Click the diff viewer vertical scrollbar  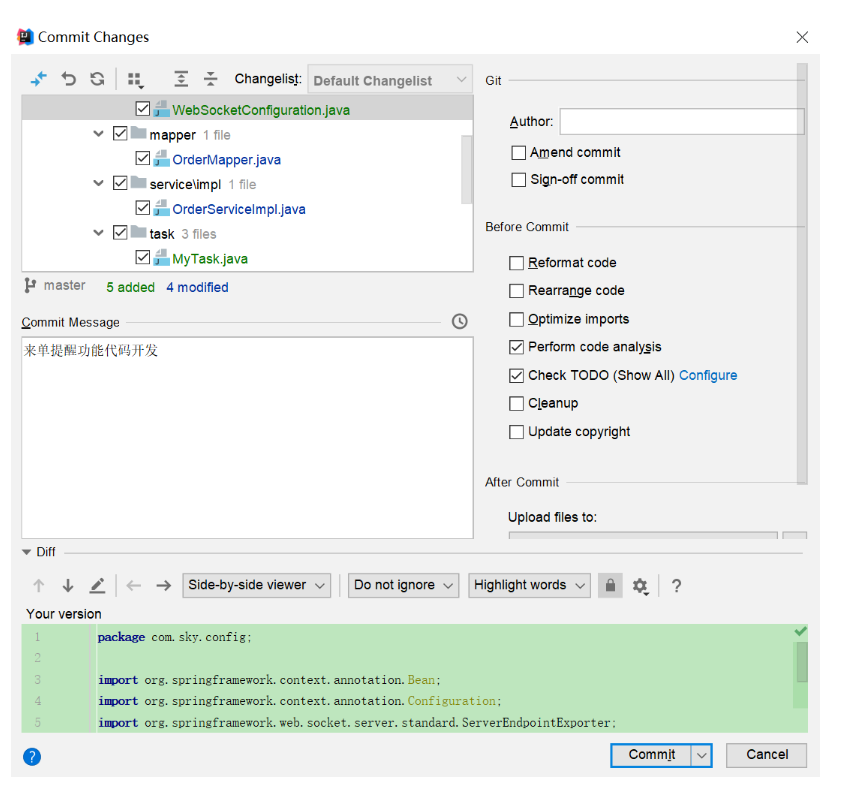pos(802,662)
